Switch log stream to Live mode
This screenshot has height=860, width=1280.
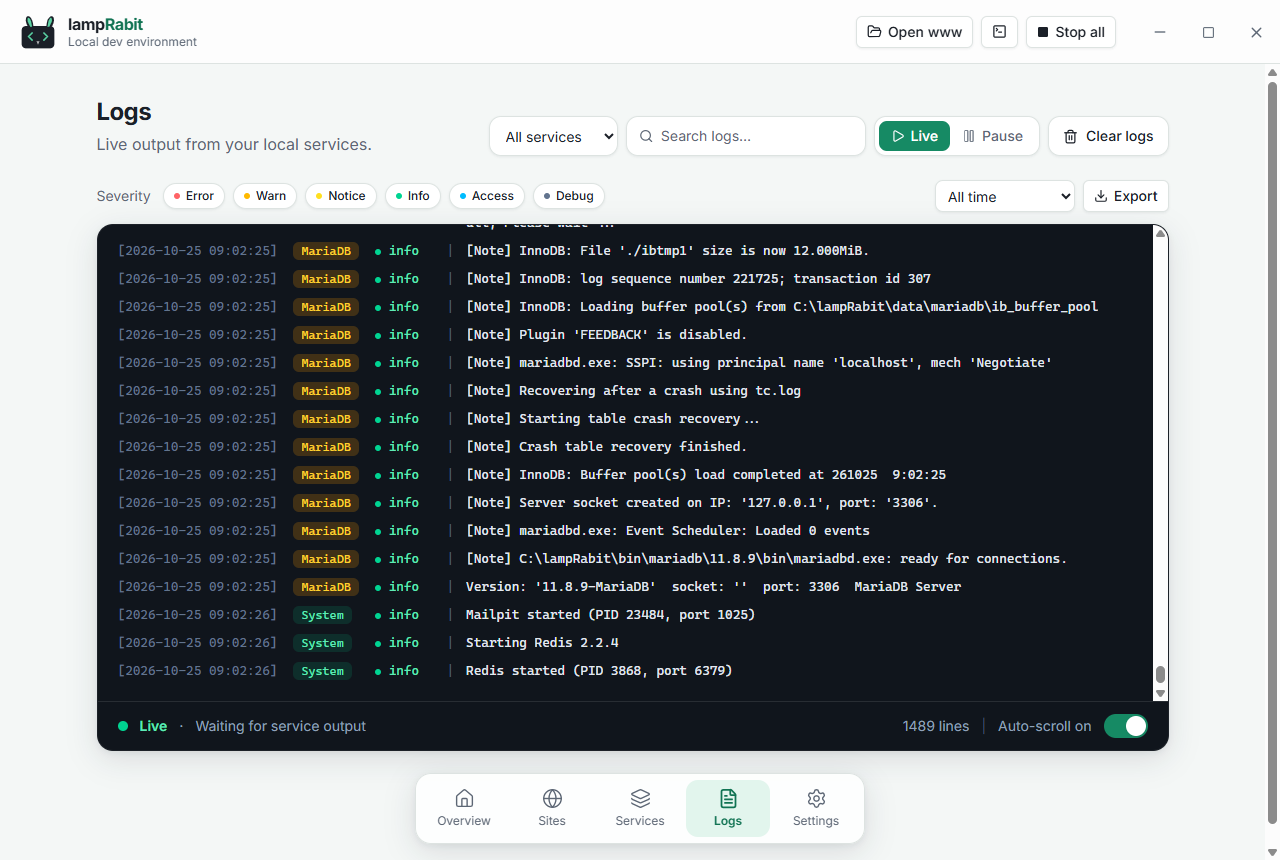(914, 136)
